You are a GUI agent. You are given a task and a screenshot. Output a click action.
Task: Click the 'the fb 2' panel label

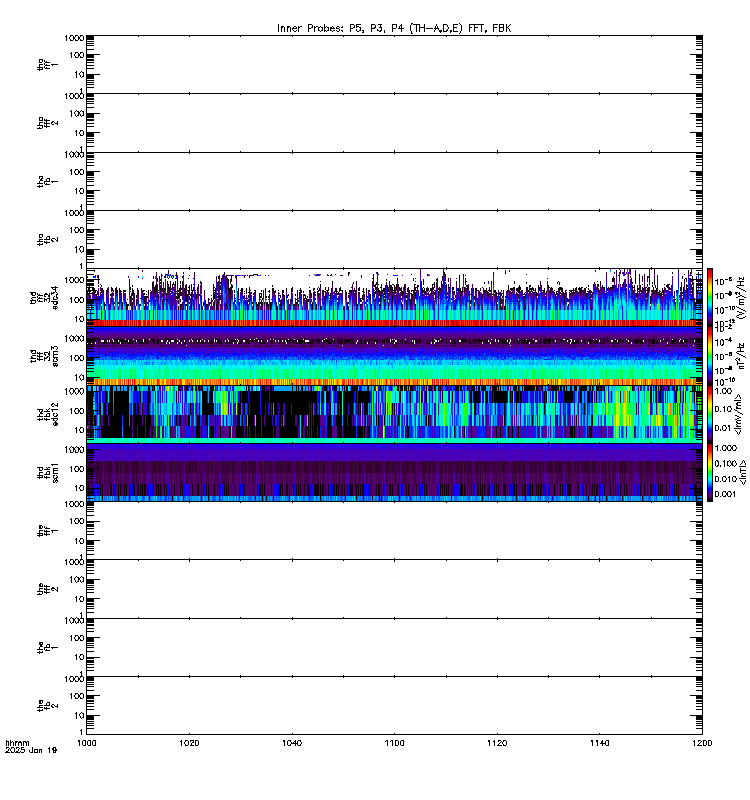click(47, 706)
